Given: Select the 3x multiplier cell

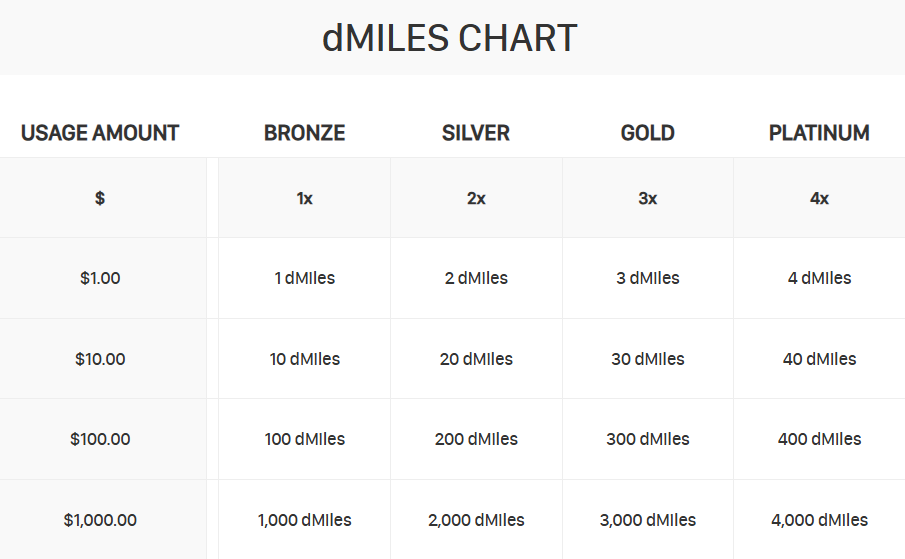Looking at the screenshot, I should (648, 198).
